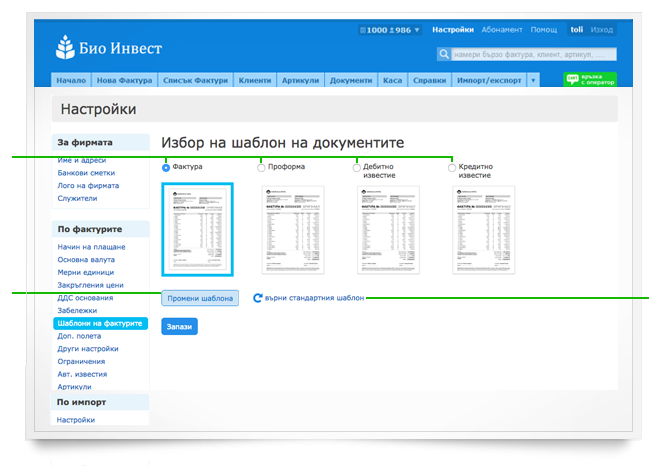
Task: Click the search magnifier icon
Action: click(443, 55)
